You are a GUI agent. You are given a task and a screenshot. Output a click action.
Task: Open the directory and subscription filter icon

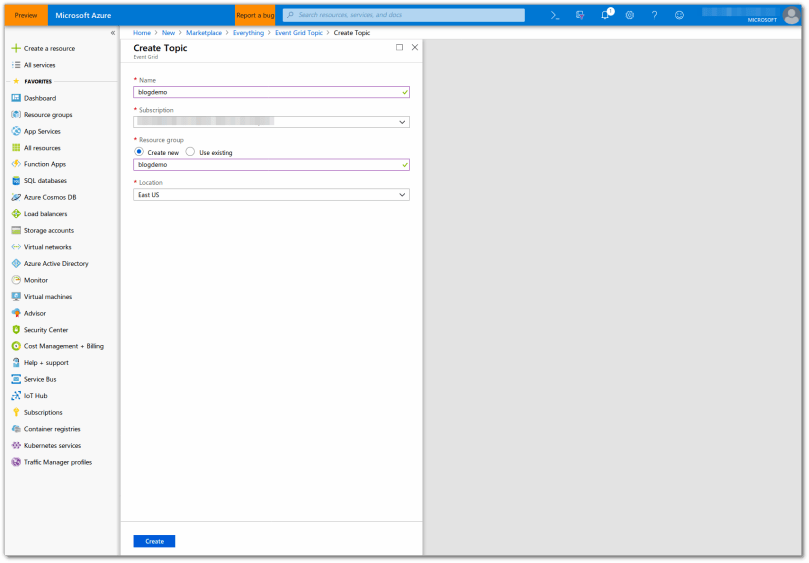point(580,15)
